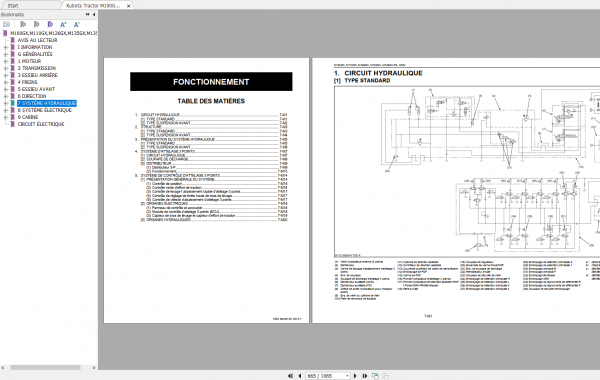
Task: Click the second gray bookmark flag icon
Action: tap(36, 24)
